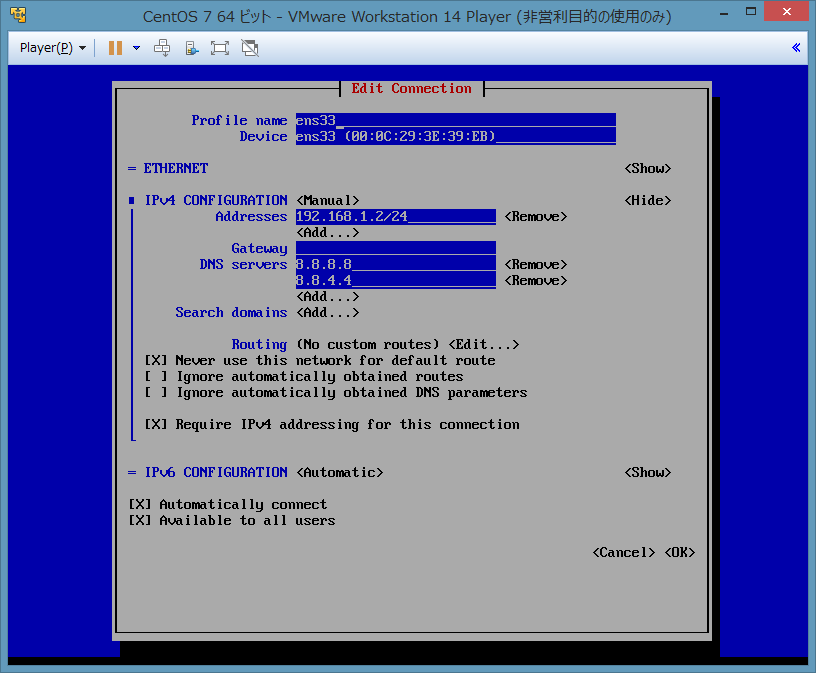Open the Routing Edit dialog
Viewport: 816px width, 673px height.
tap(483, 344)
